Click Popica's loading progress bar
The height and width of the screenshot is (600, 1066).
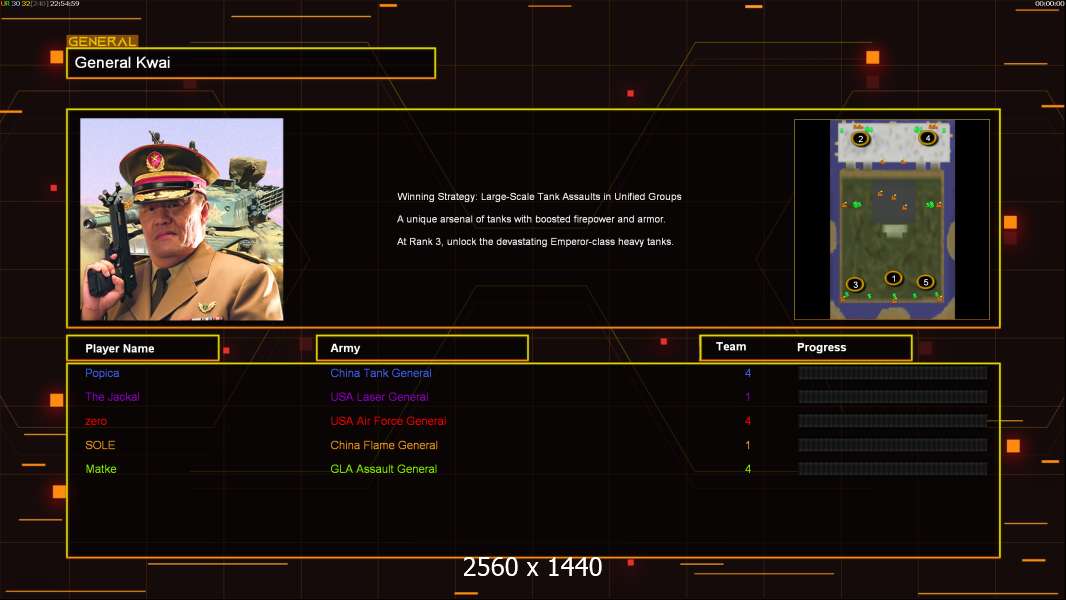[x=893, y=372]
